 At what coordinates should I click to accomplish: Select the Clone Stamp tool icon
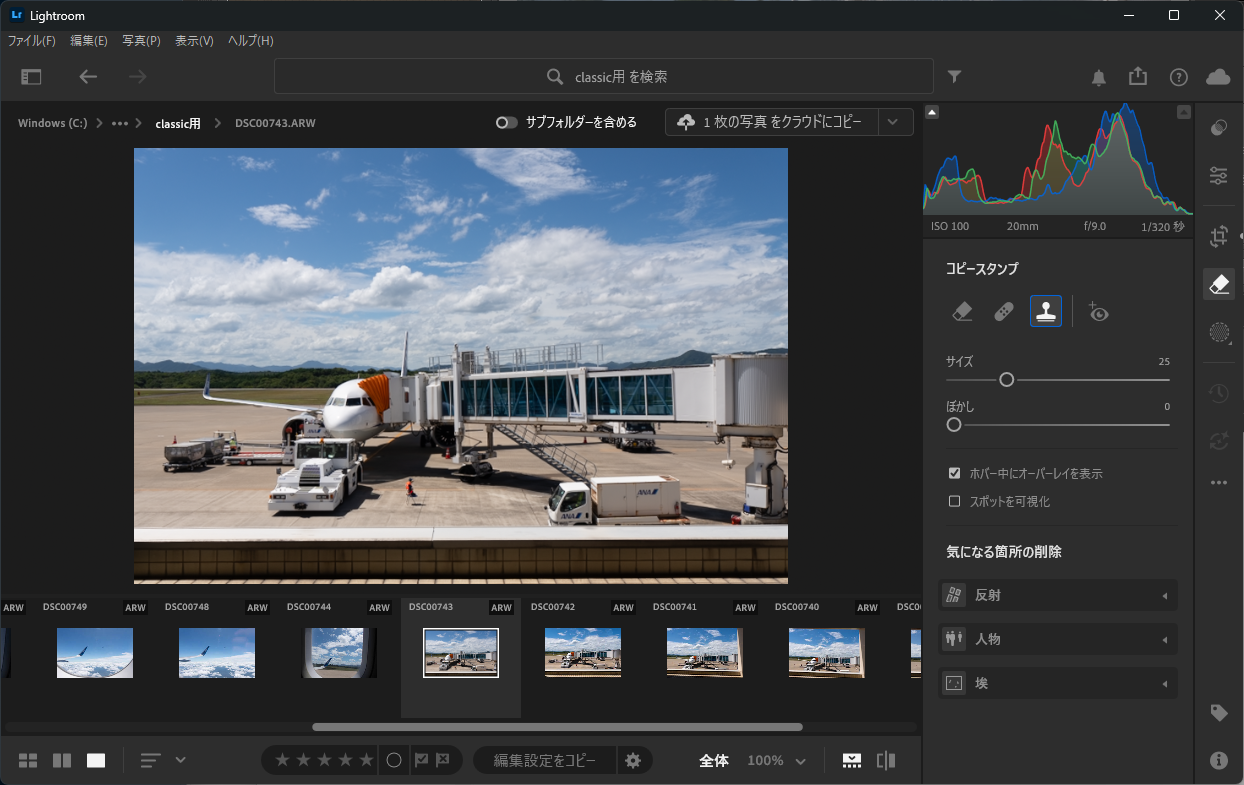(1046, 312)
